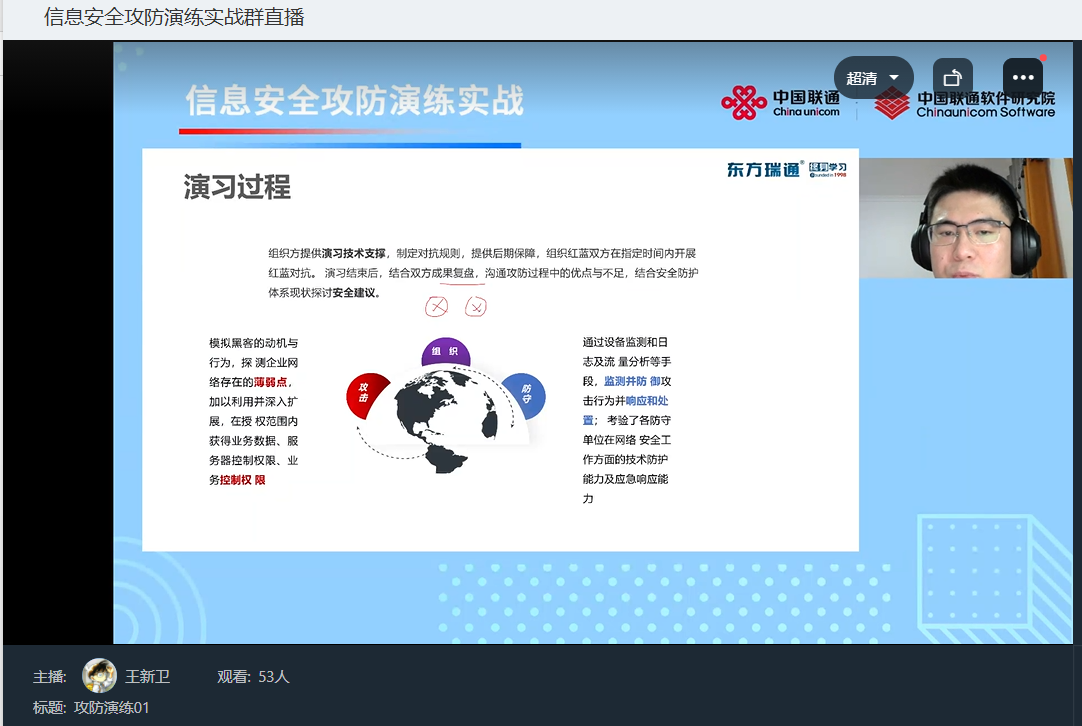Click the stream title 攻防演练01

[112, 707]
